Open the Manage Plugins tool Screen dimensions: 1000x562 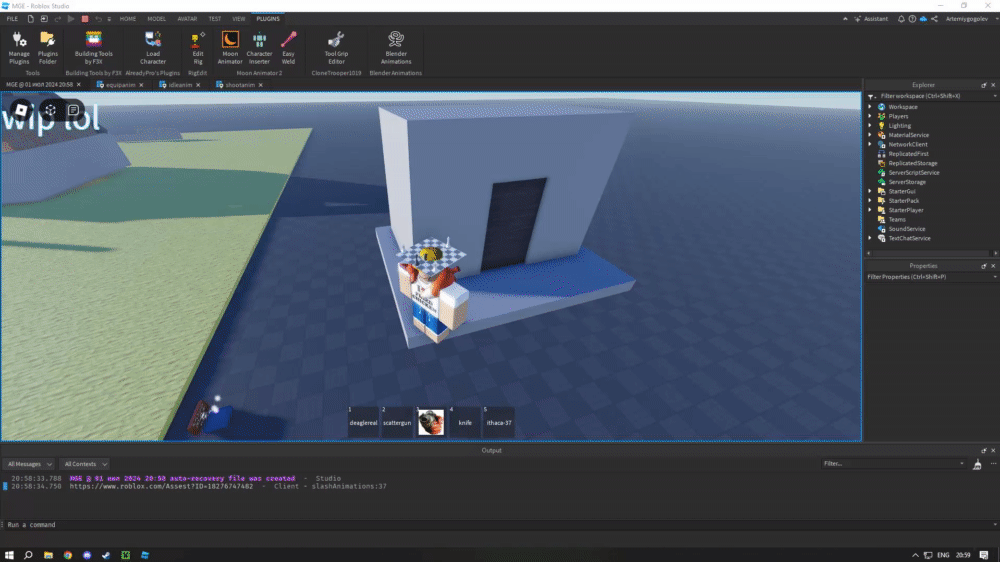(x=19, y=48)
